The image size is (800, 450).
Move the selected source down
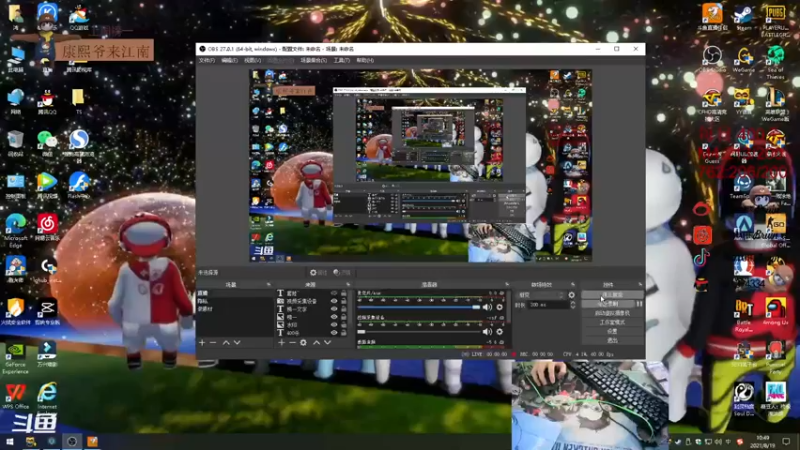click(x=328, y=343)
